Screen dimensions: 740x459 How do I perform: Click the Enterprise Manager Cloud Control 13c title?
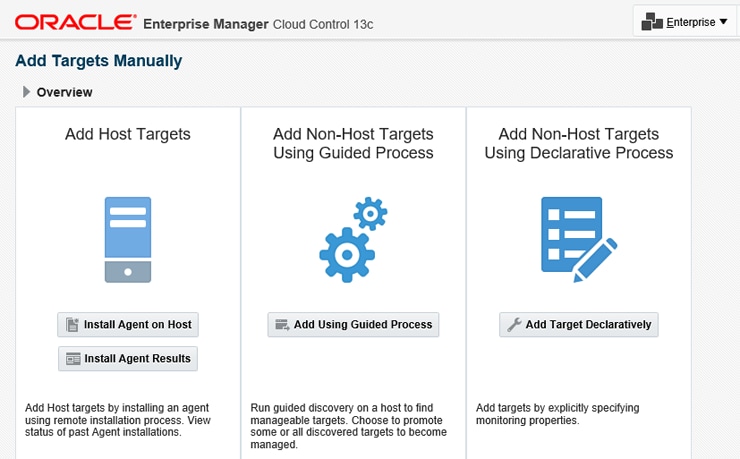260,22
